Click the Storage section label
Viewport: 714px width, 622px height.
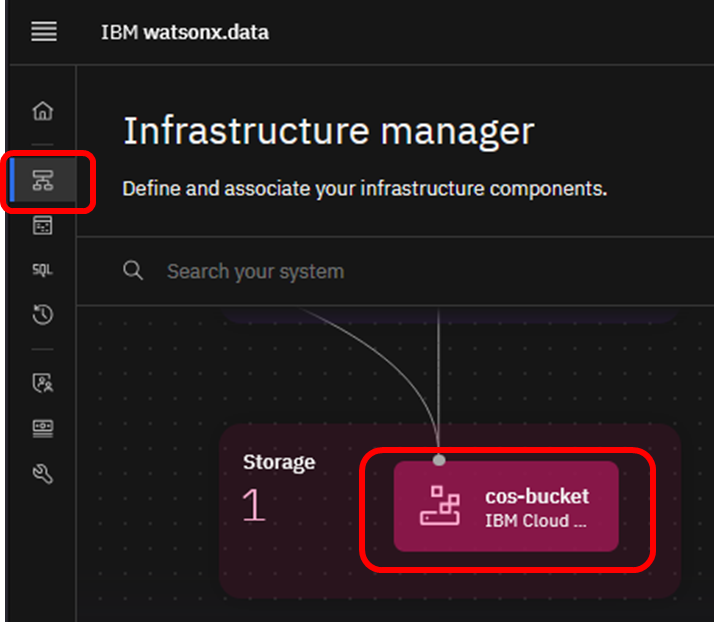(x=279, y=462)
